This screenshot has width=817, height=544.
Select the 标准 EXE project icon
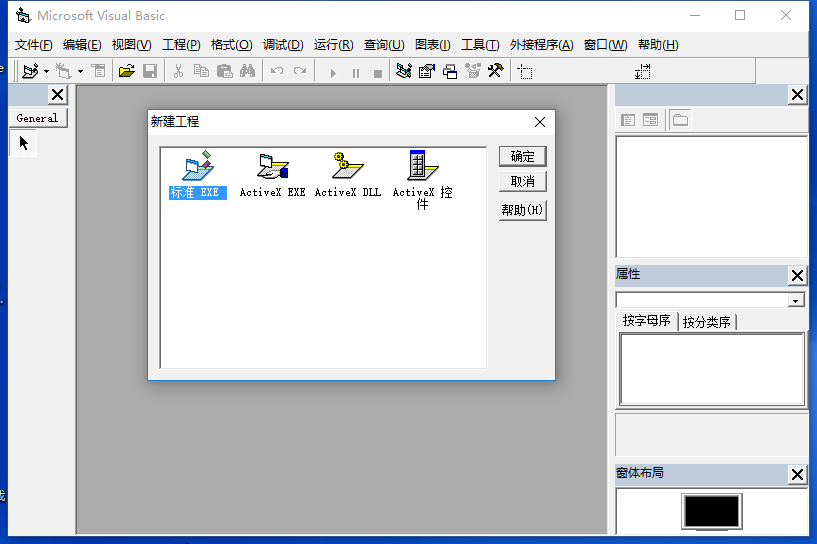click(197, 175)
